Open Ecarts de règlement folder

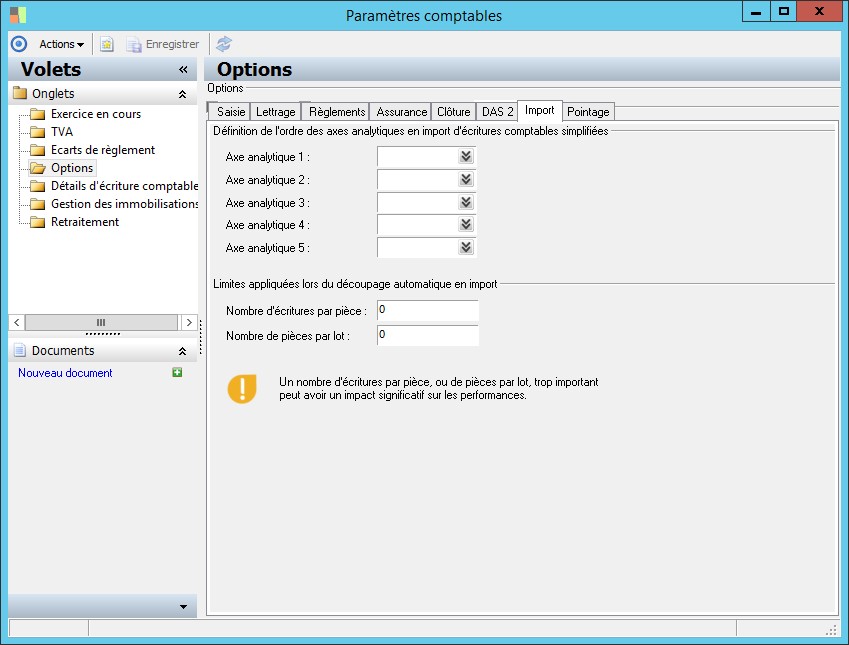tap(103, 150)
